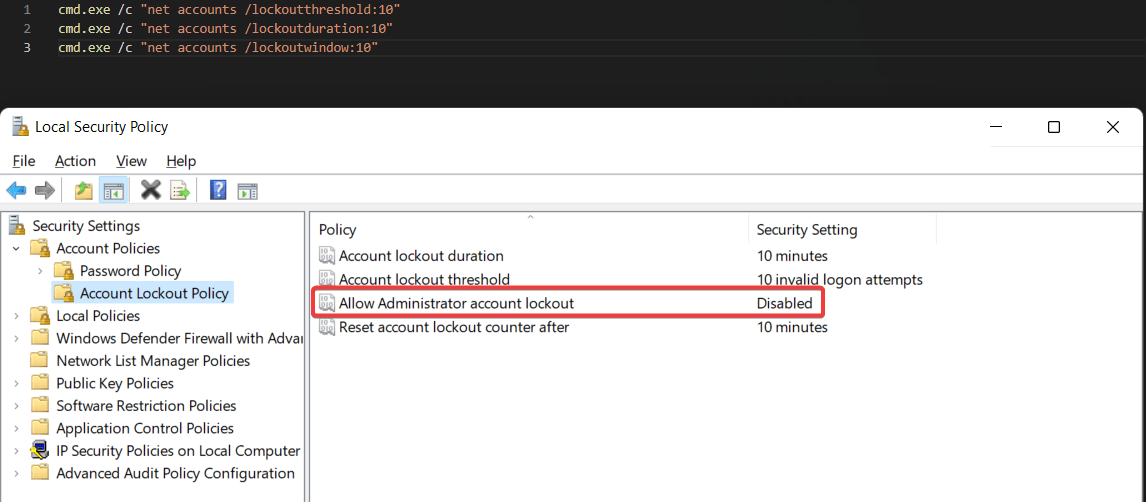The width and height of the screenshot is (1146, 502).
Task: Close the Local Security Policy window
Action: click(x=1112, y=127)
